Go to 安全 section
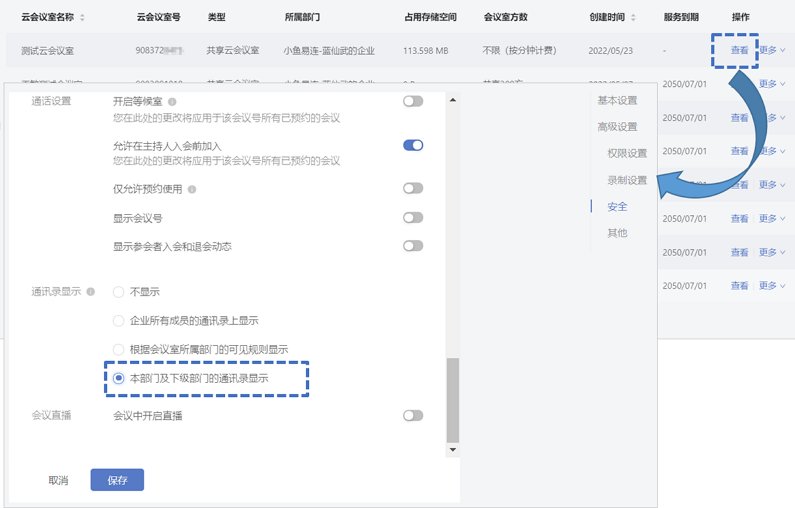795x508 pixels. 617,207
